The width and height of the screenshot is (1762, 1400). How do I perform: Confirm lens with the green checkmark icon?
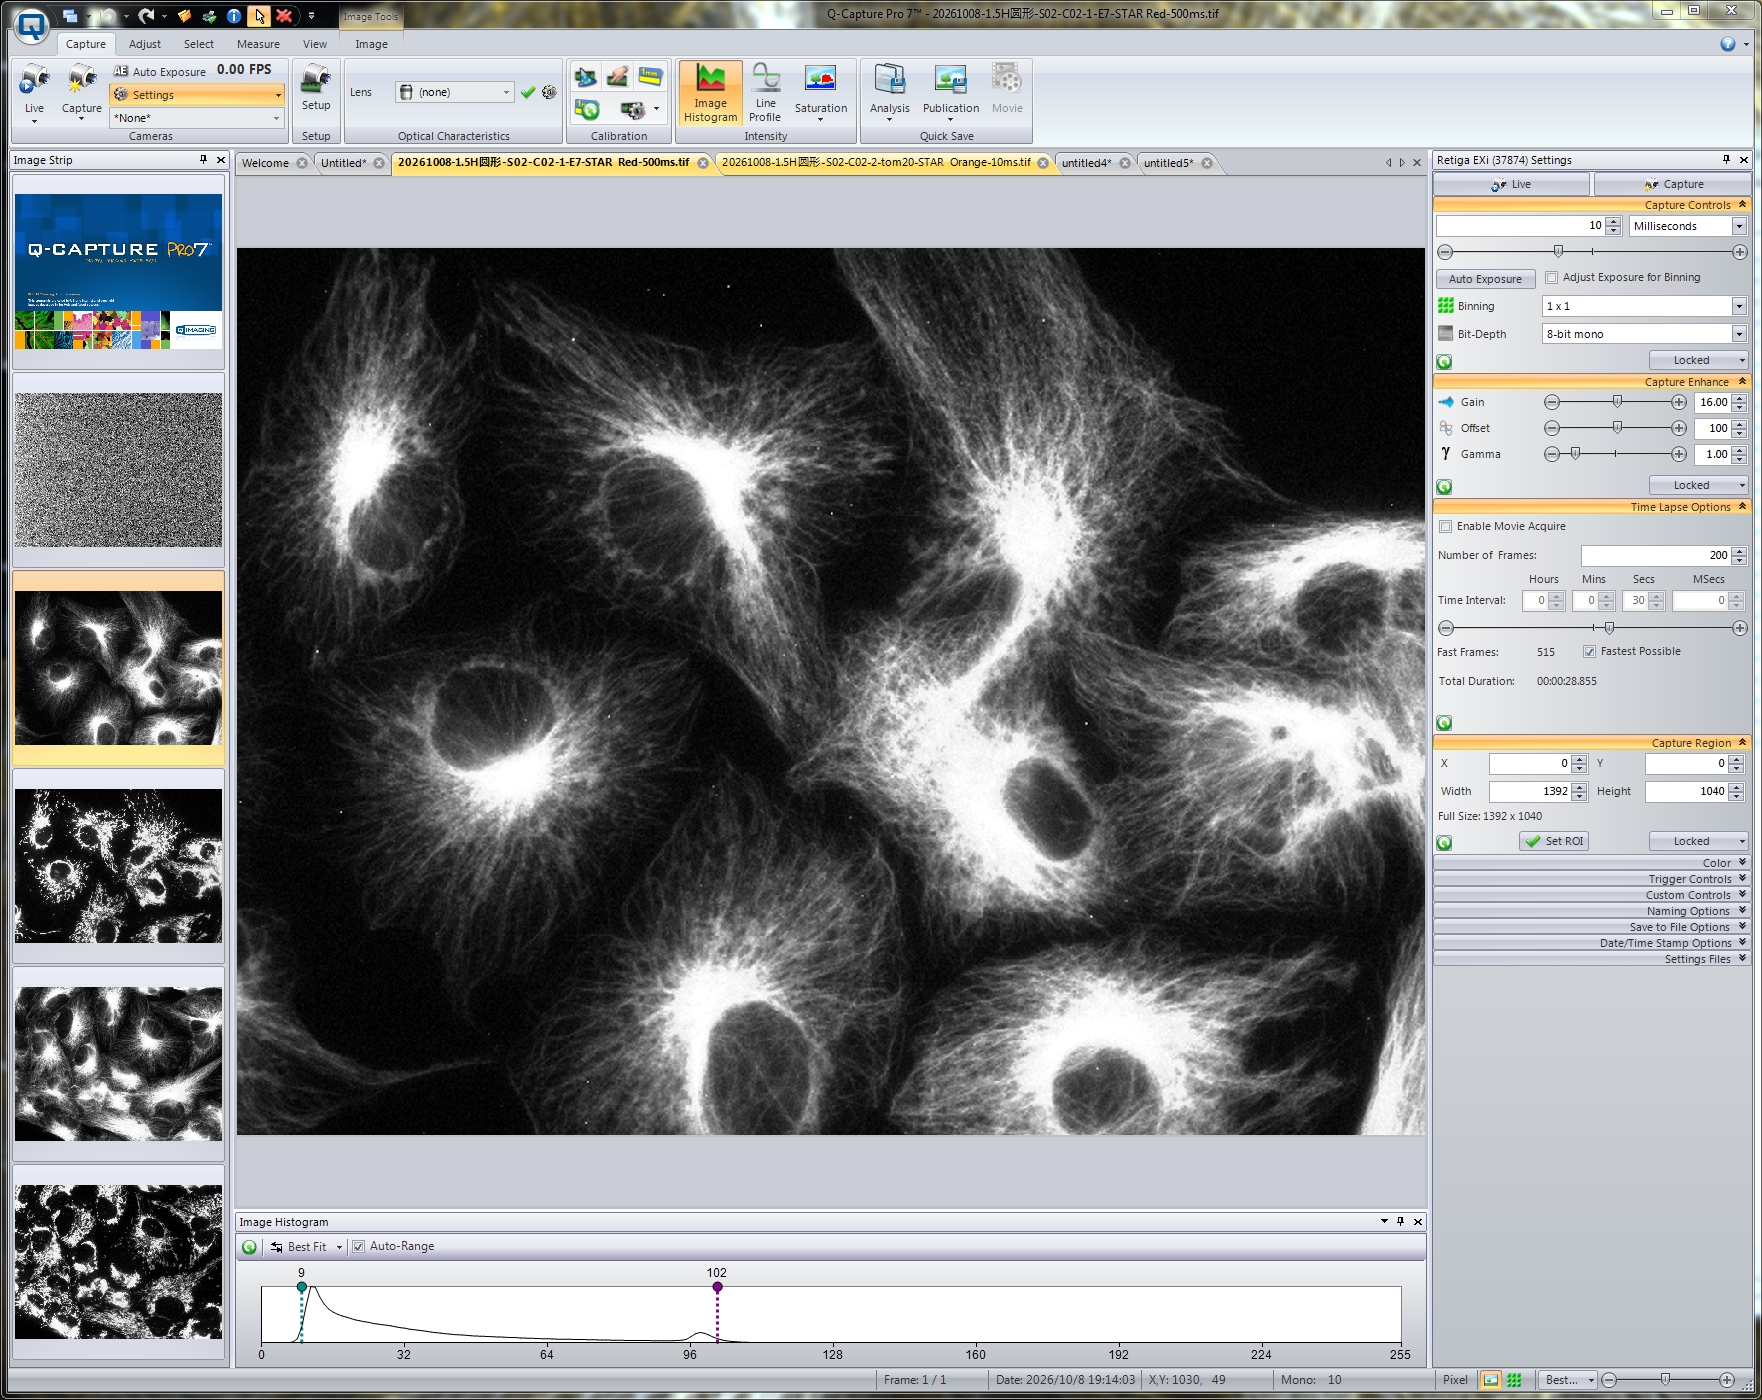528,92
